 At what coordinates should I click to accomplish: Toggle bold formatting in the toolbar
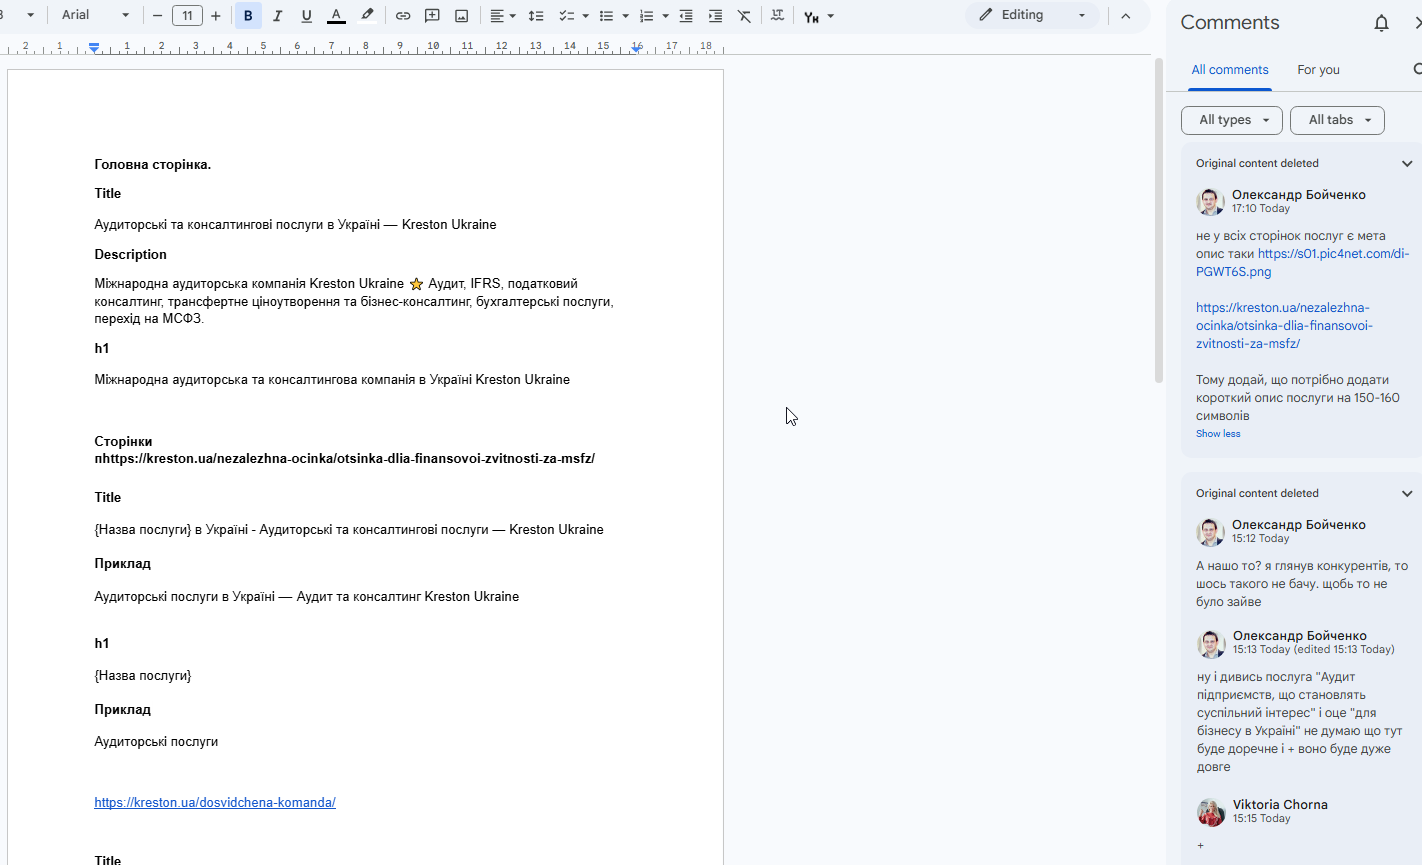point(248,16)
